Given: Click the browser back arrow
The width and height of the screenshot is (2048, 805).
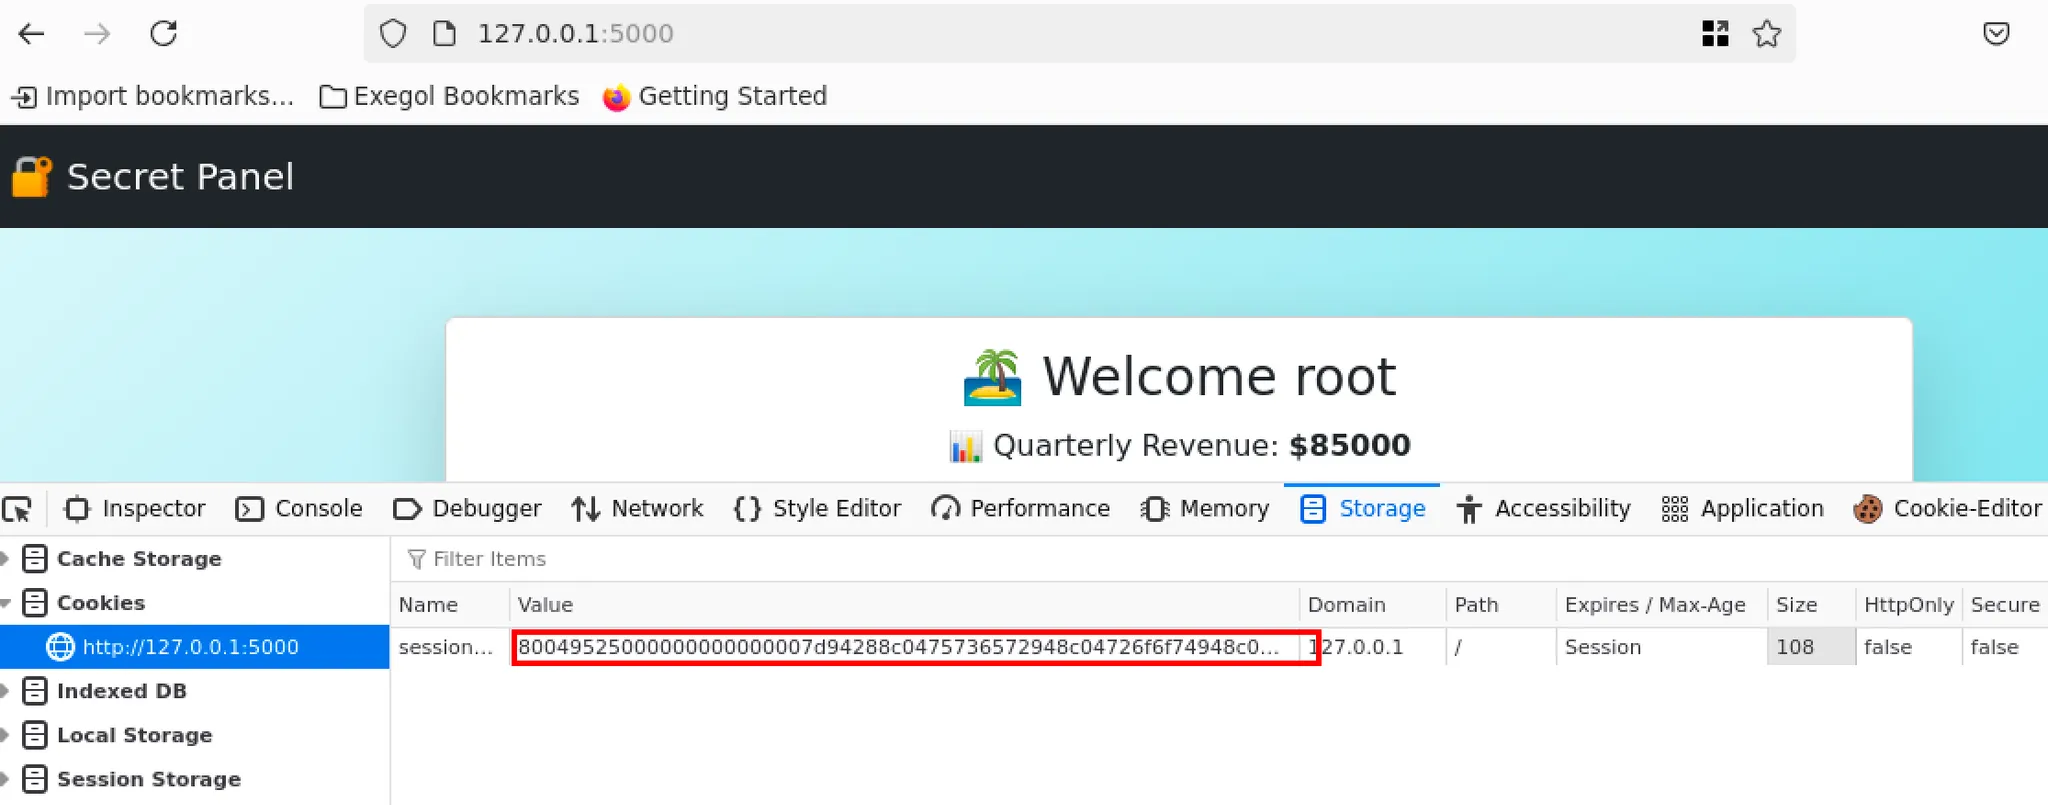Looking at the screenshot, I should (x=32, y=34).
